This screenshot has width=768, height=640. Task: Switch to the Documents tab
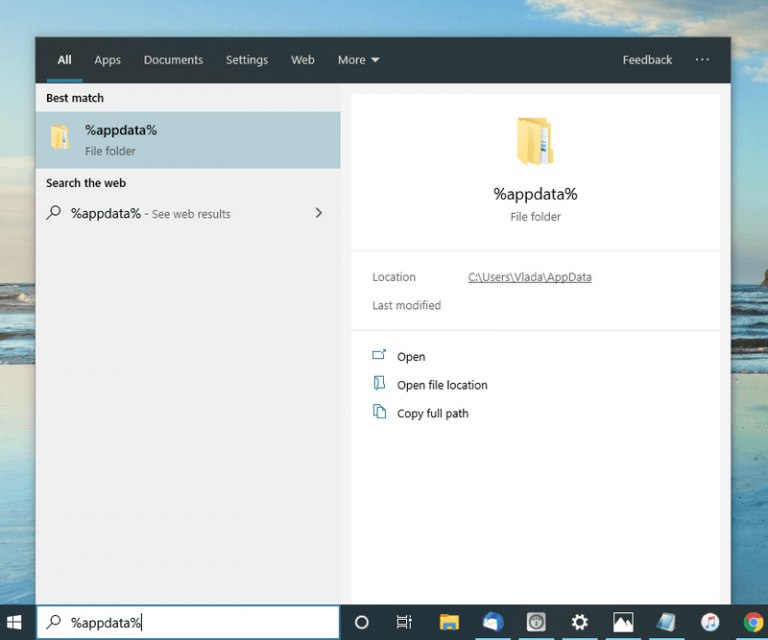[173, 60]
